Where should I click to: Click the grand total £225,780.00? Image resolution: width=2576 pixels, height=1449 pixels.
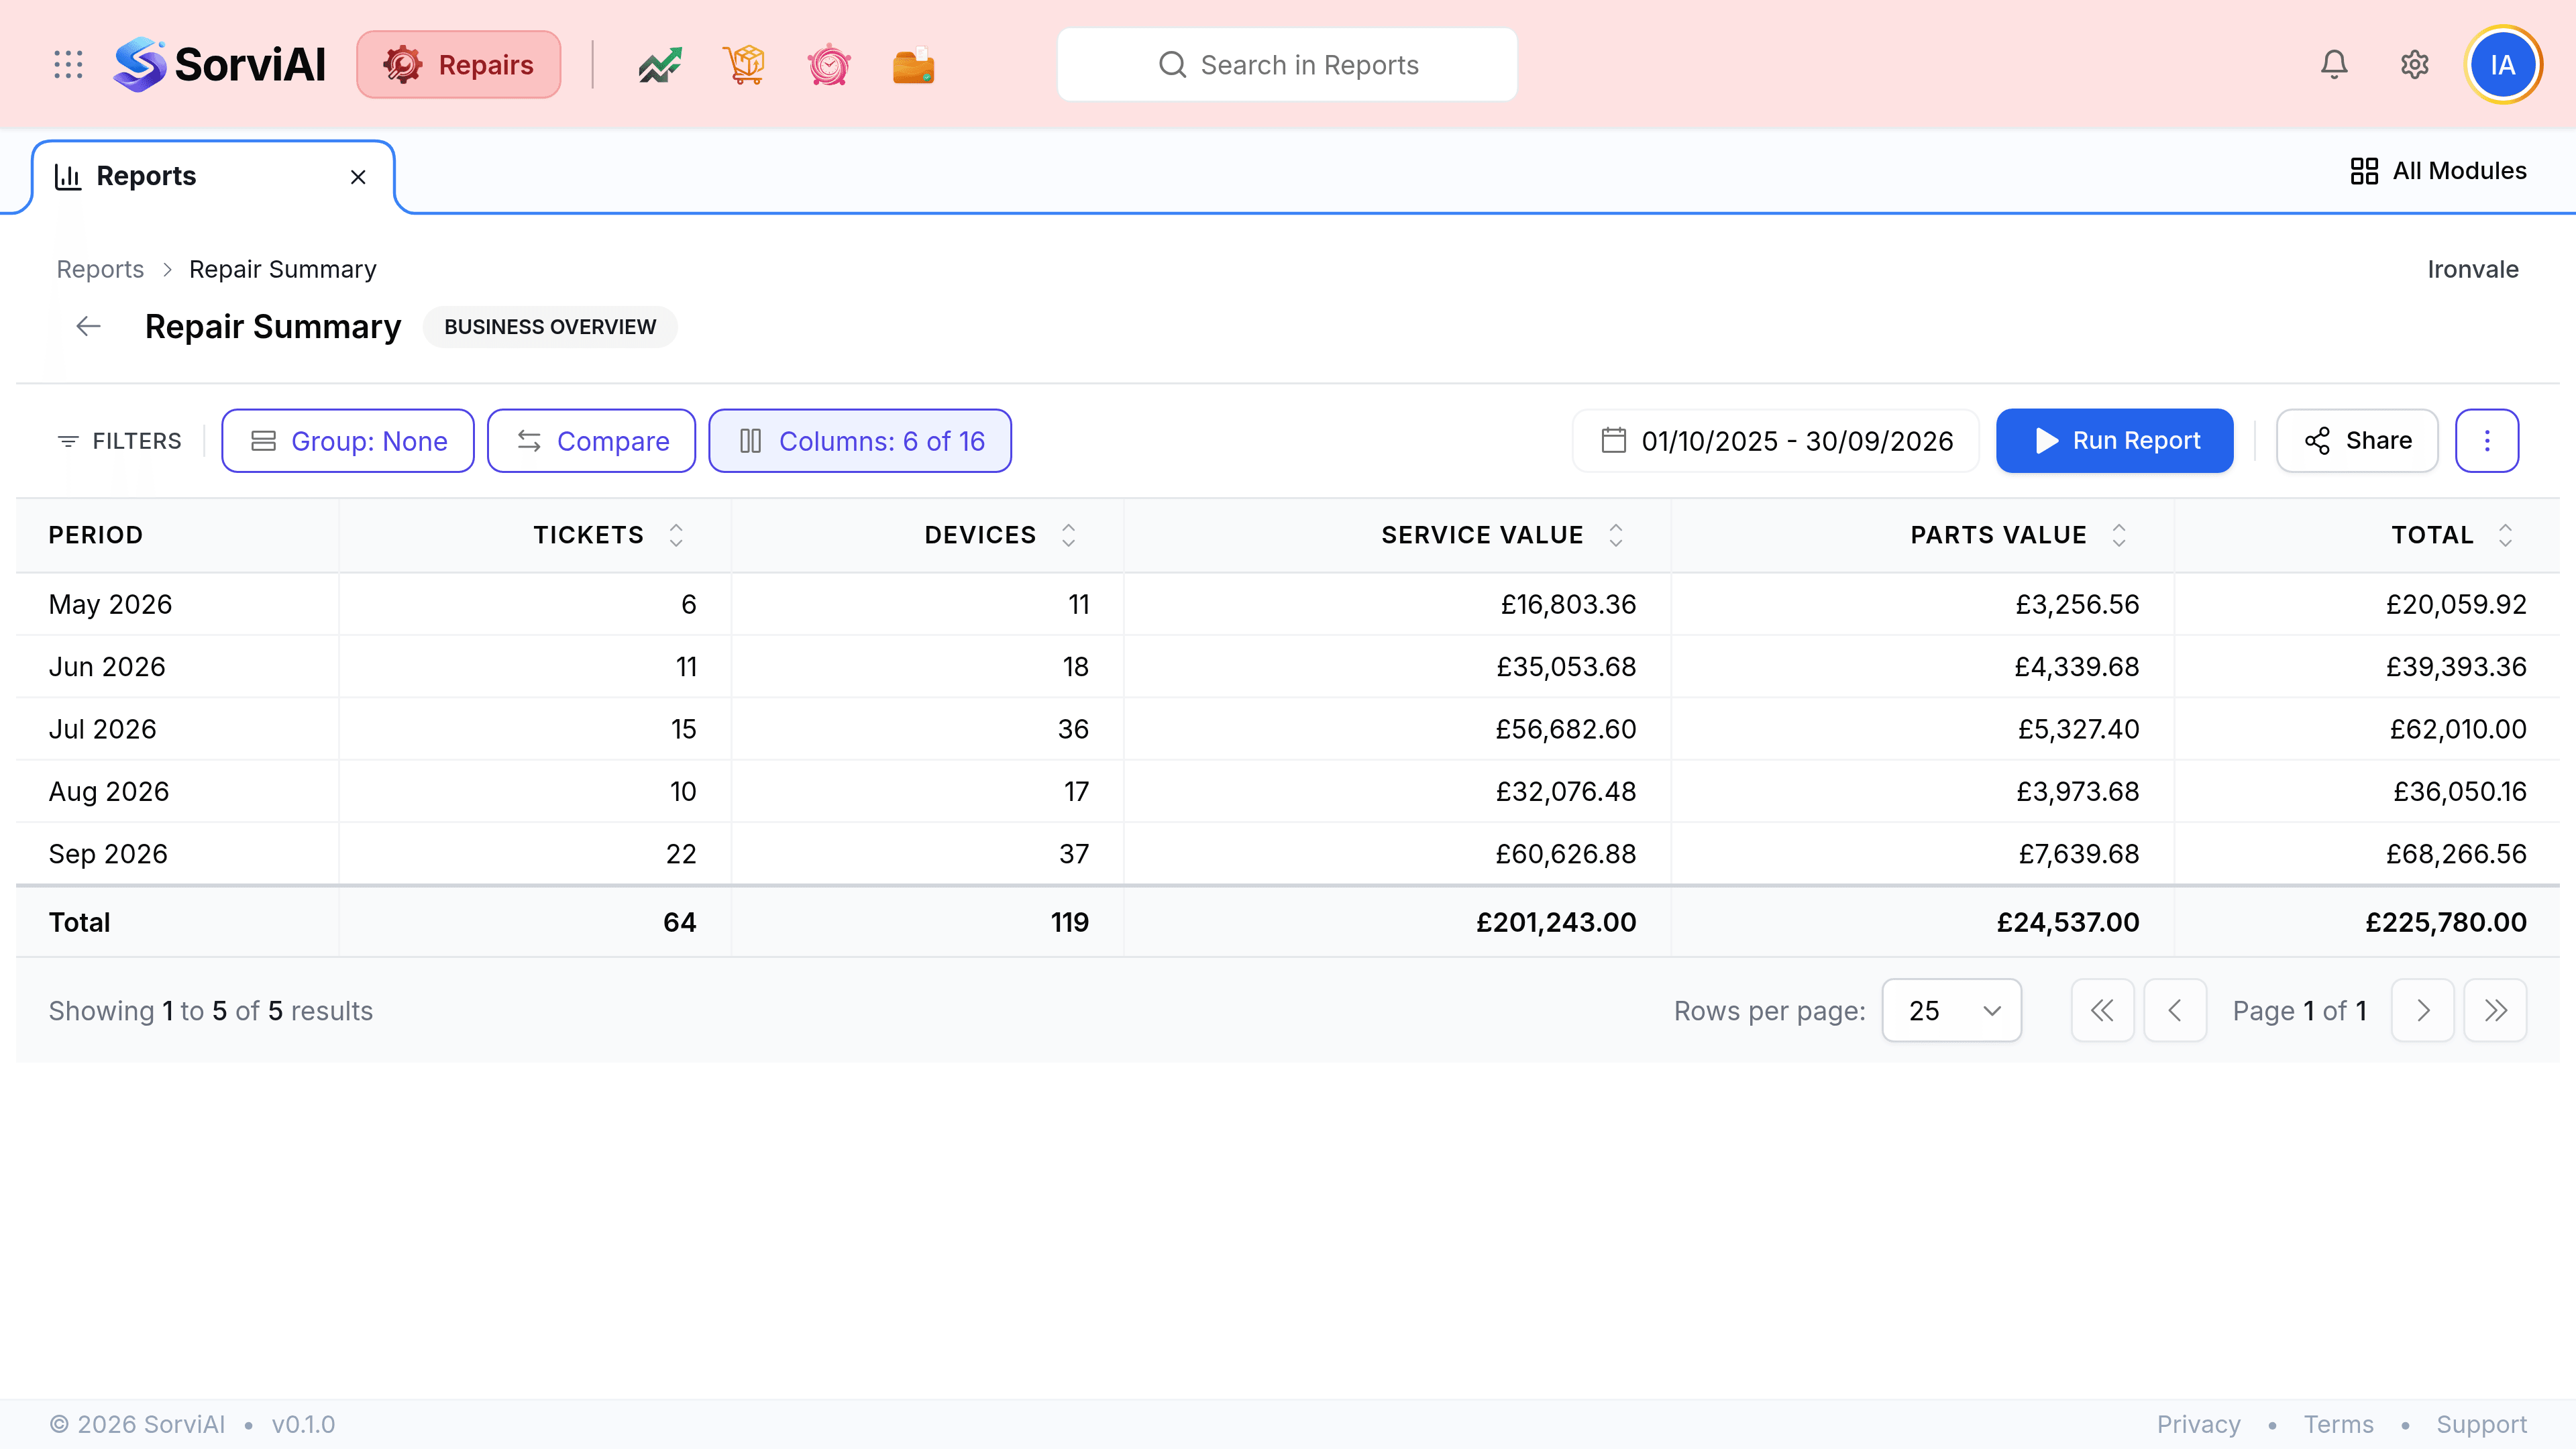coord(2446,922)
